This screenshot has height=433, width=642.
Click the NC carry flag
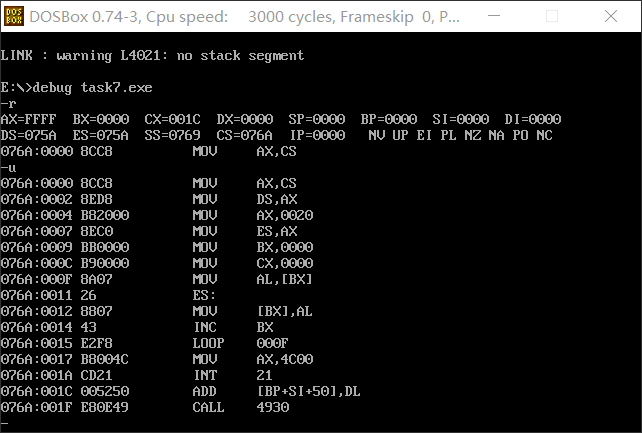(545, 135)
